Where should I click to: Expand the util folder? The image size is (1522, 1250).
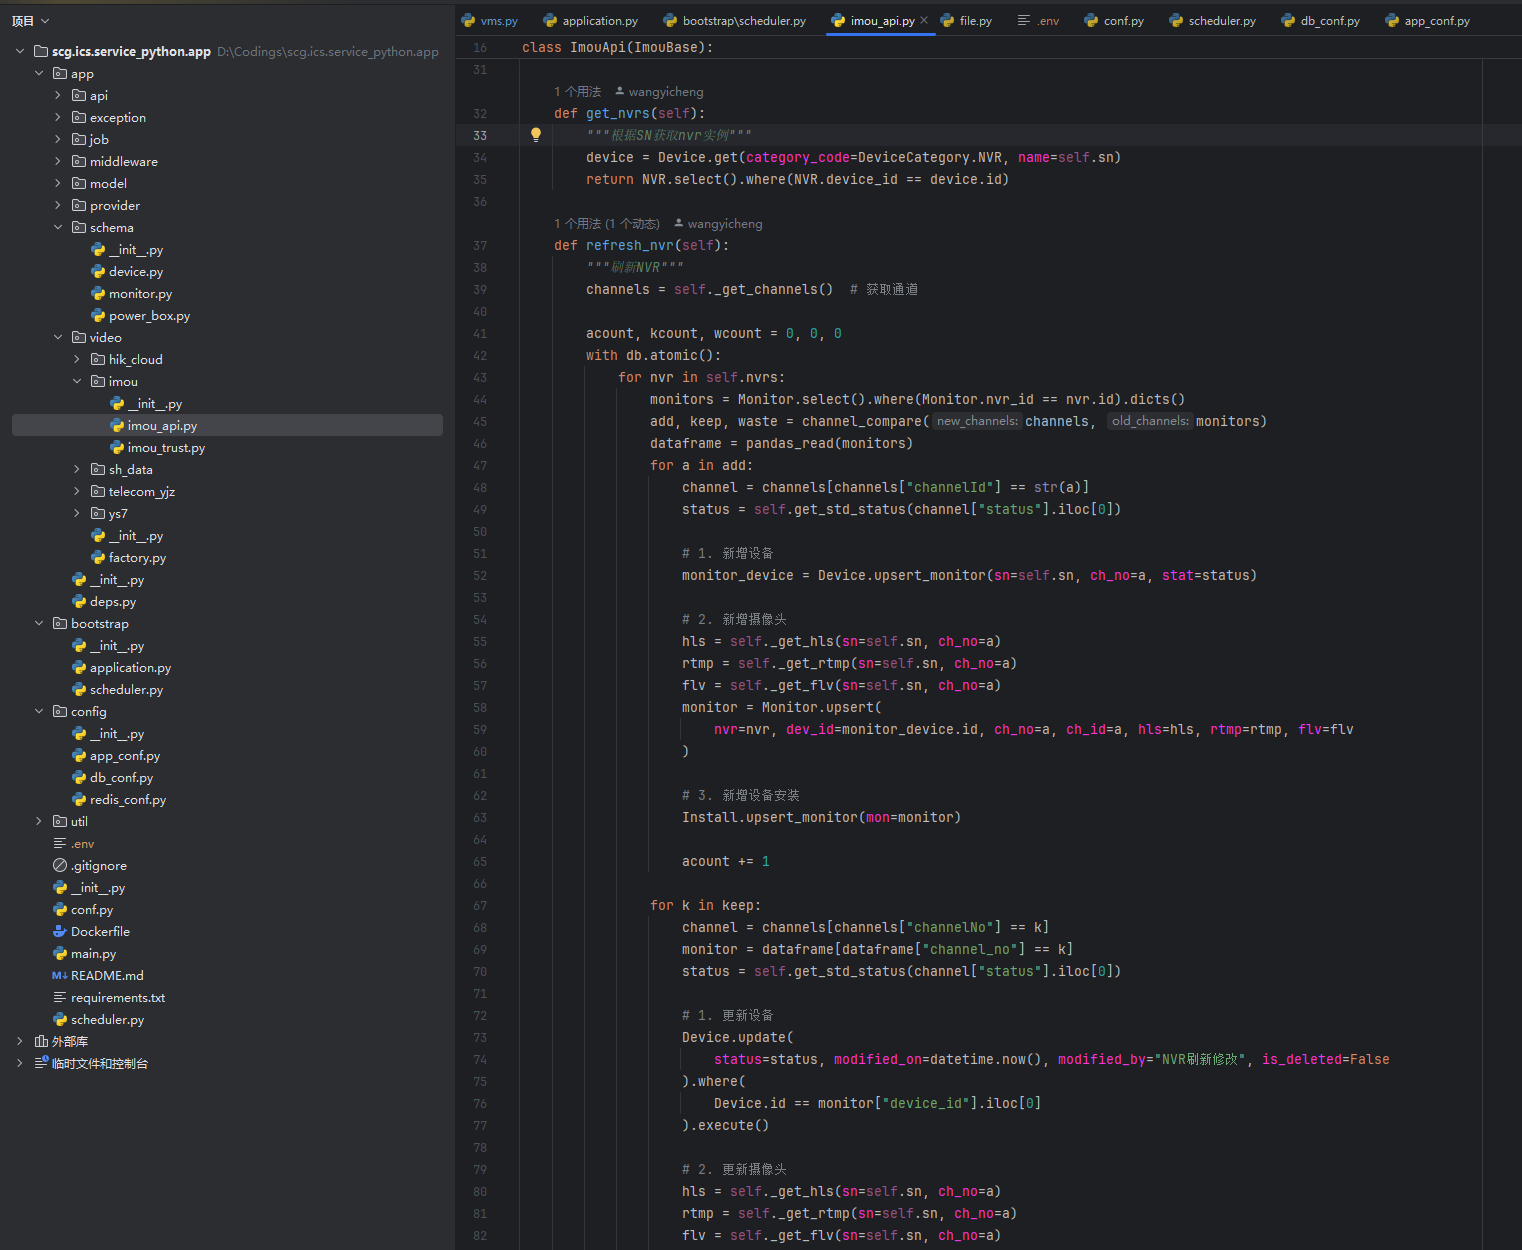(39, 821)
